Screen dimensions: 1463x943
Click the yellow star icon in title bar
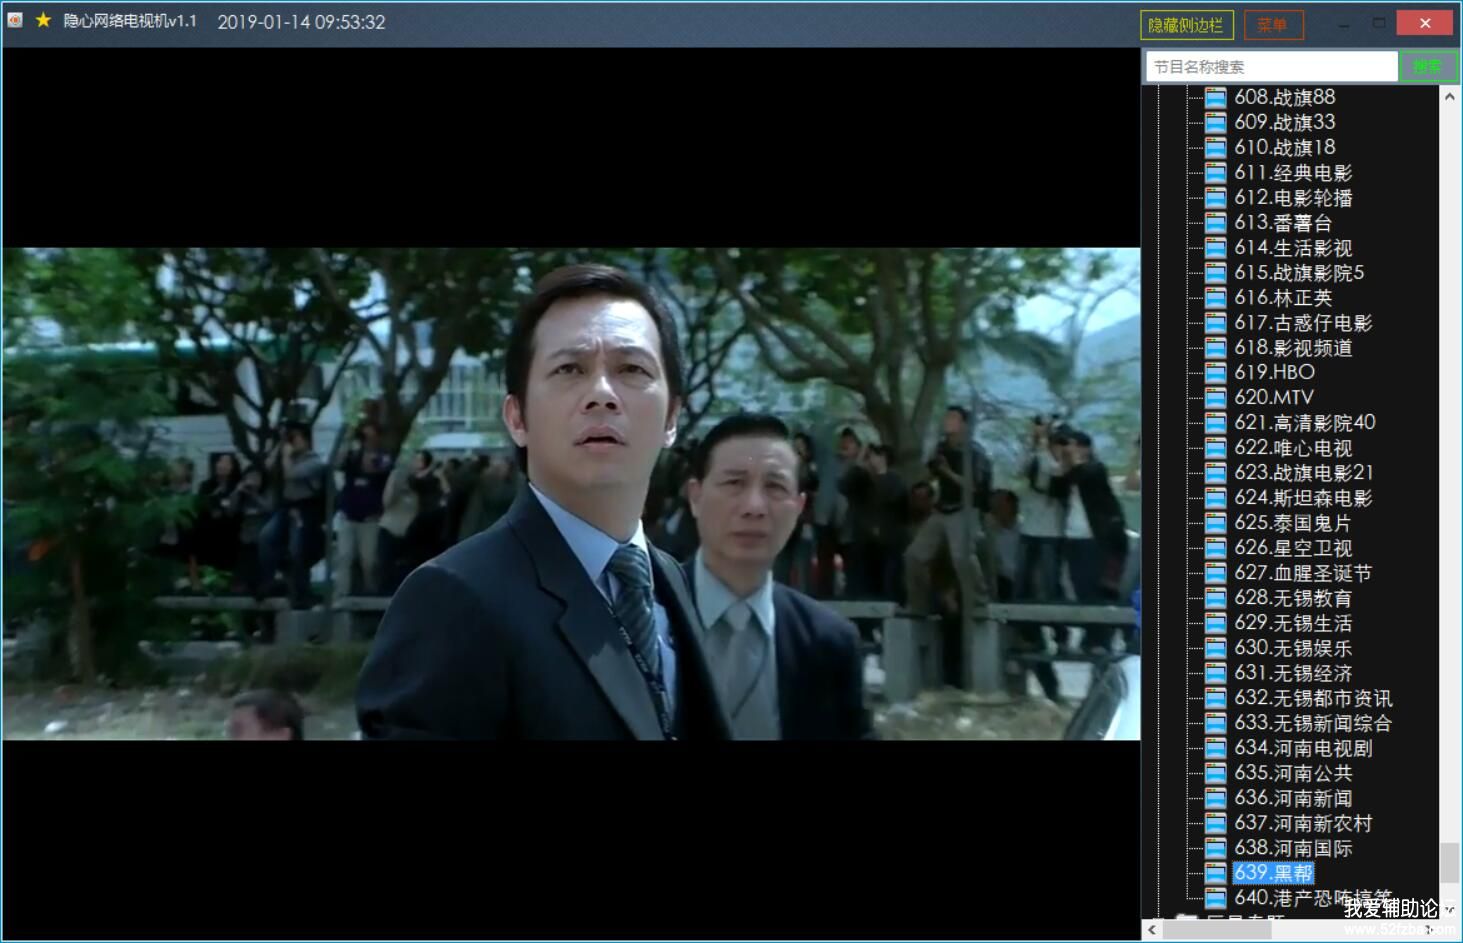tap(43, 21)
